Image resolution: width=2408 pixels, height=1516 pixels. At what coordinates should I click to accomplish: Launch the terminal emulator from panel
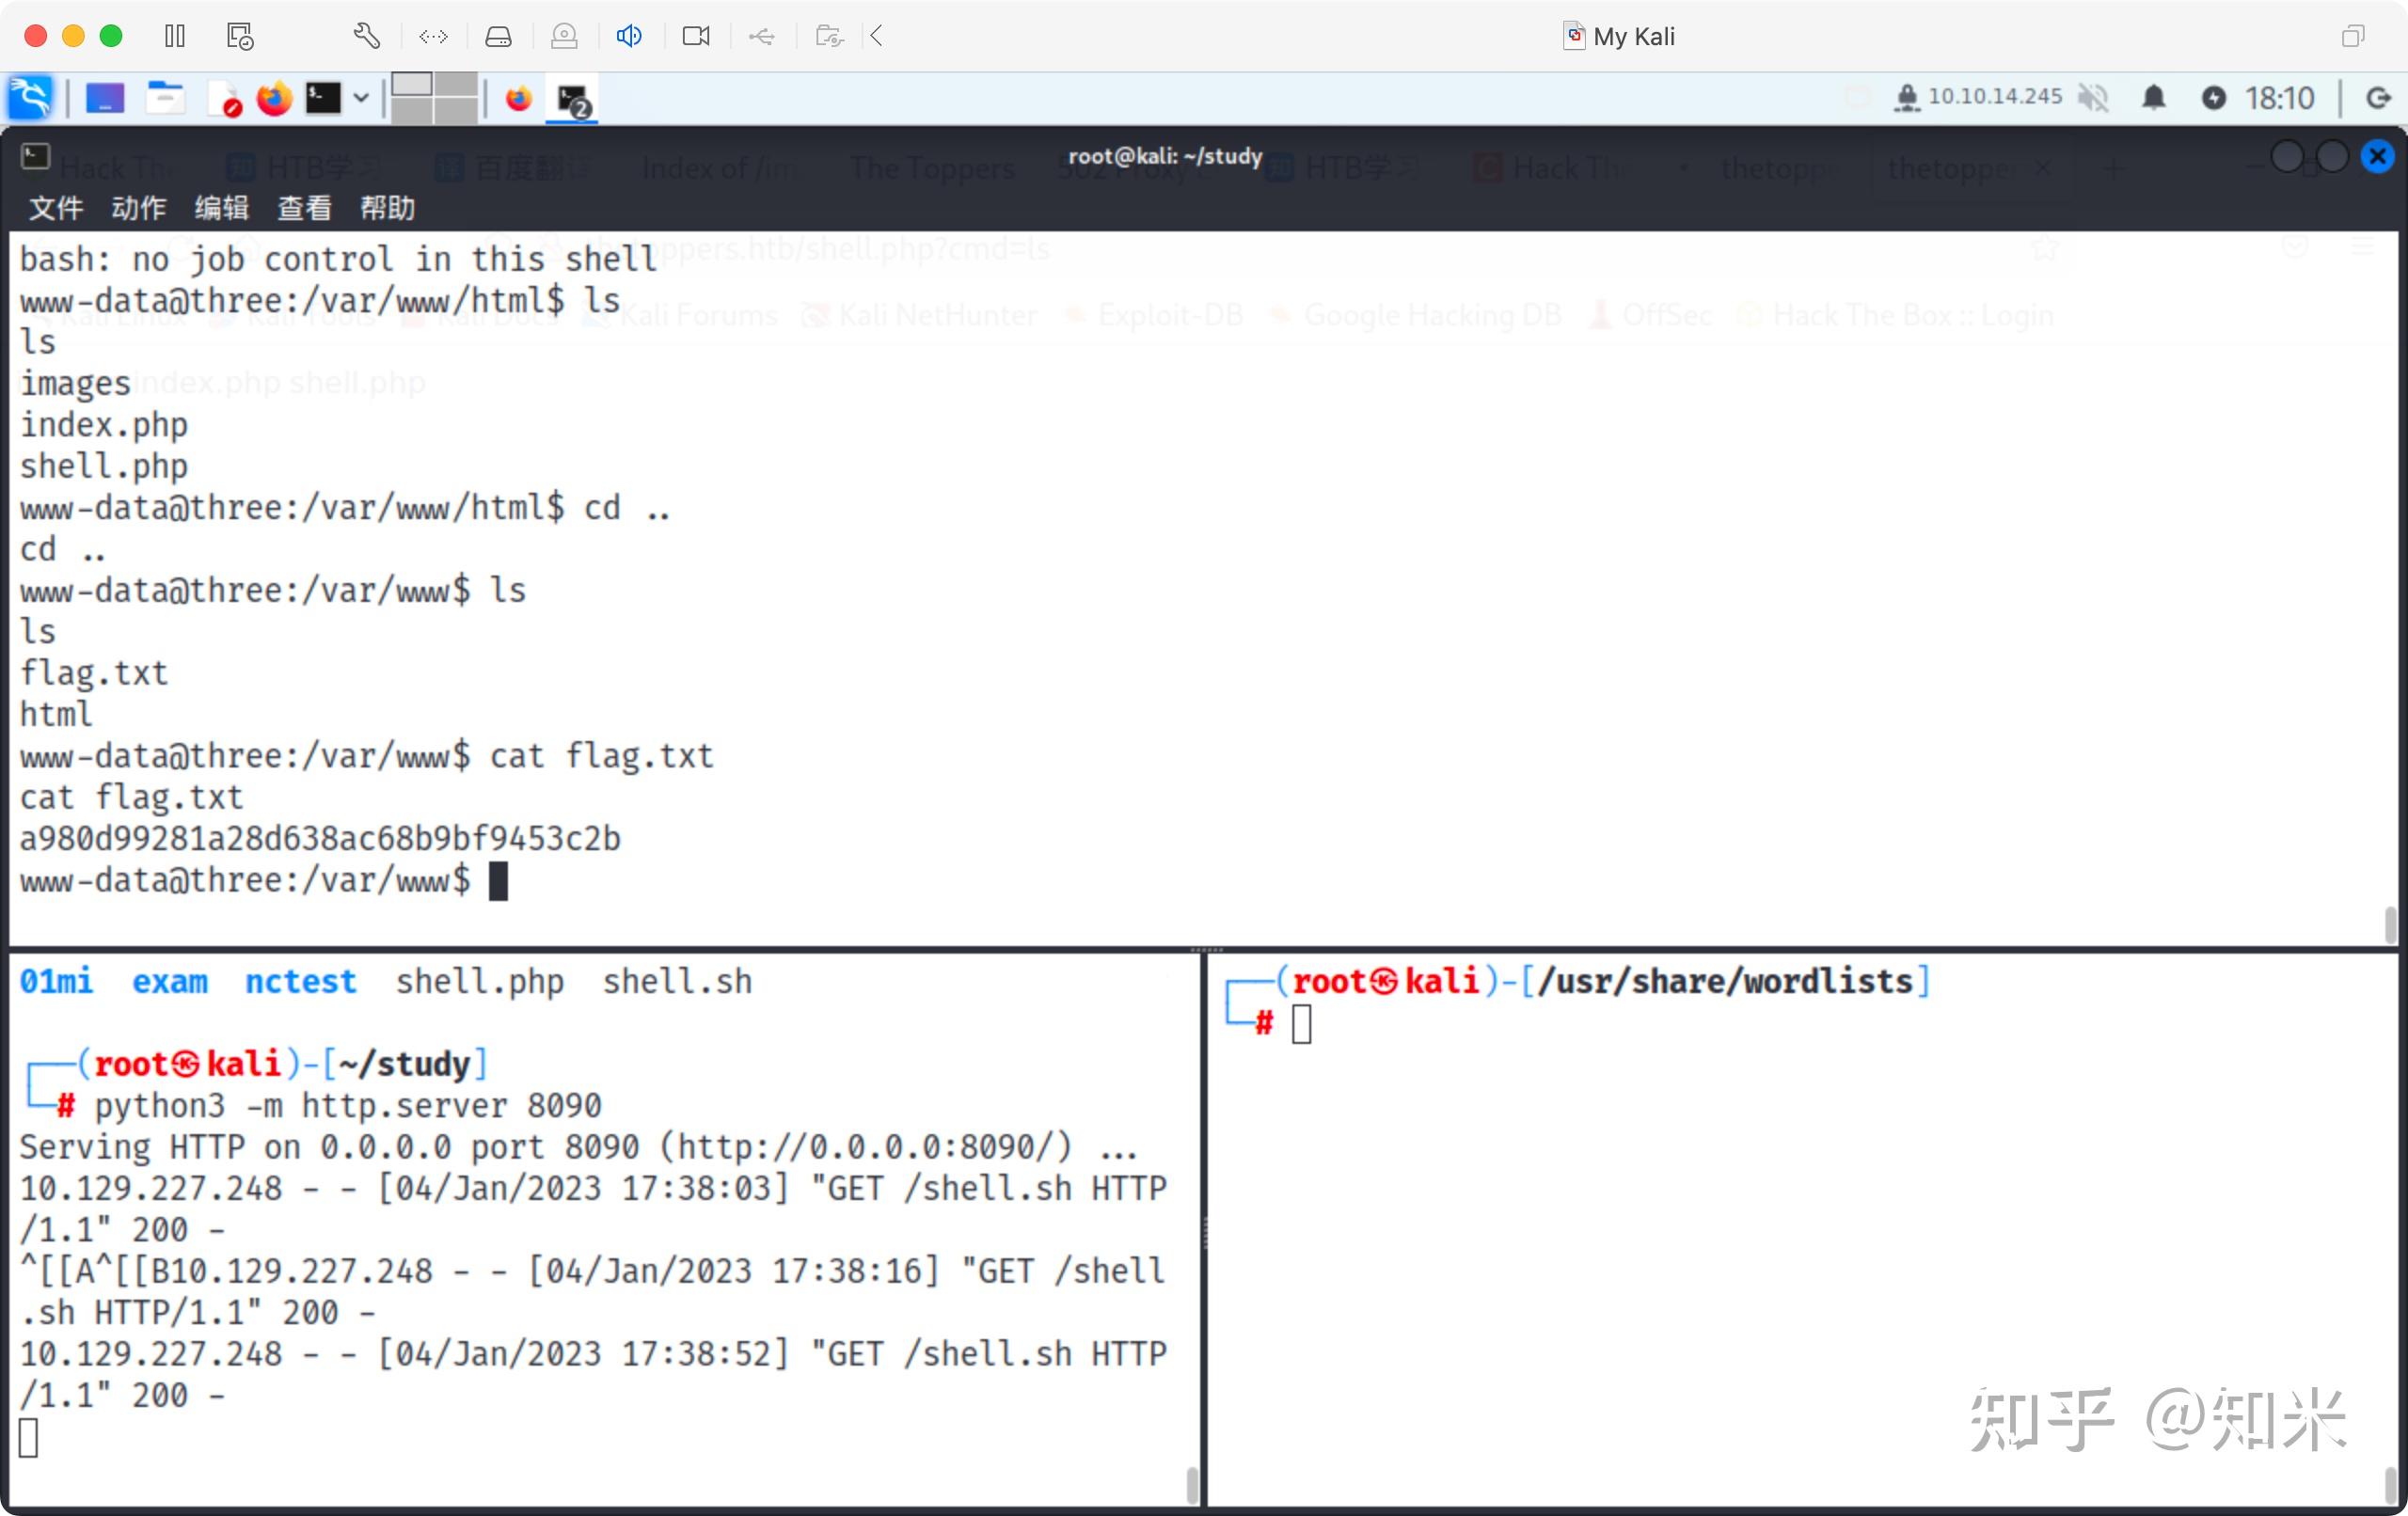click(323, 98)
